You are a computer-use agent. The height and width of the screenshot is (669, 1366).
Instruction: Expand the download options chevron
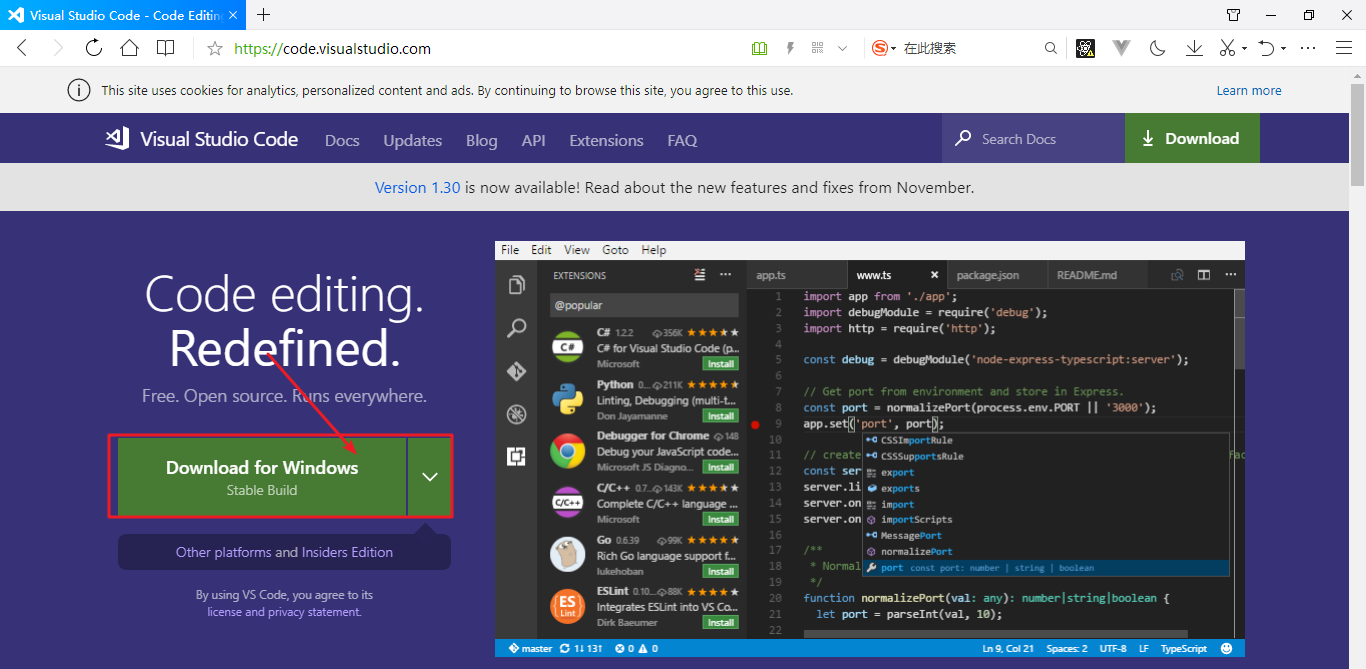[430, 476]
